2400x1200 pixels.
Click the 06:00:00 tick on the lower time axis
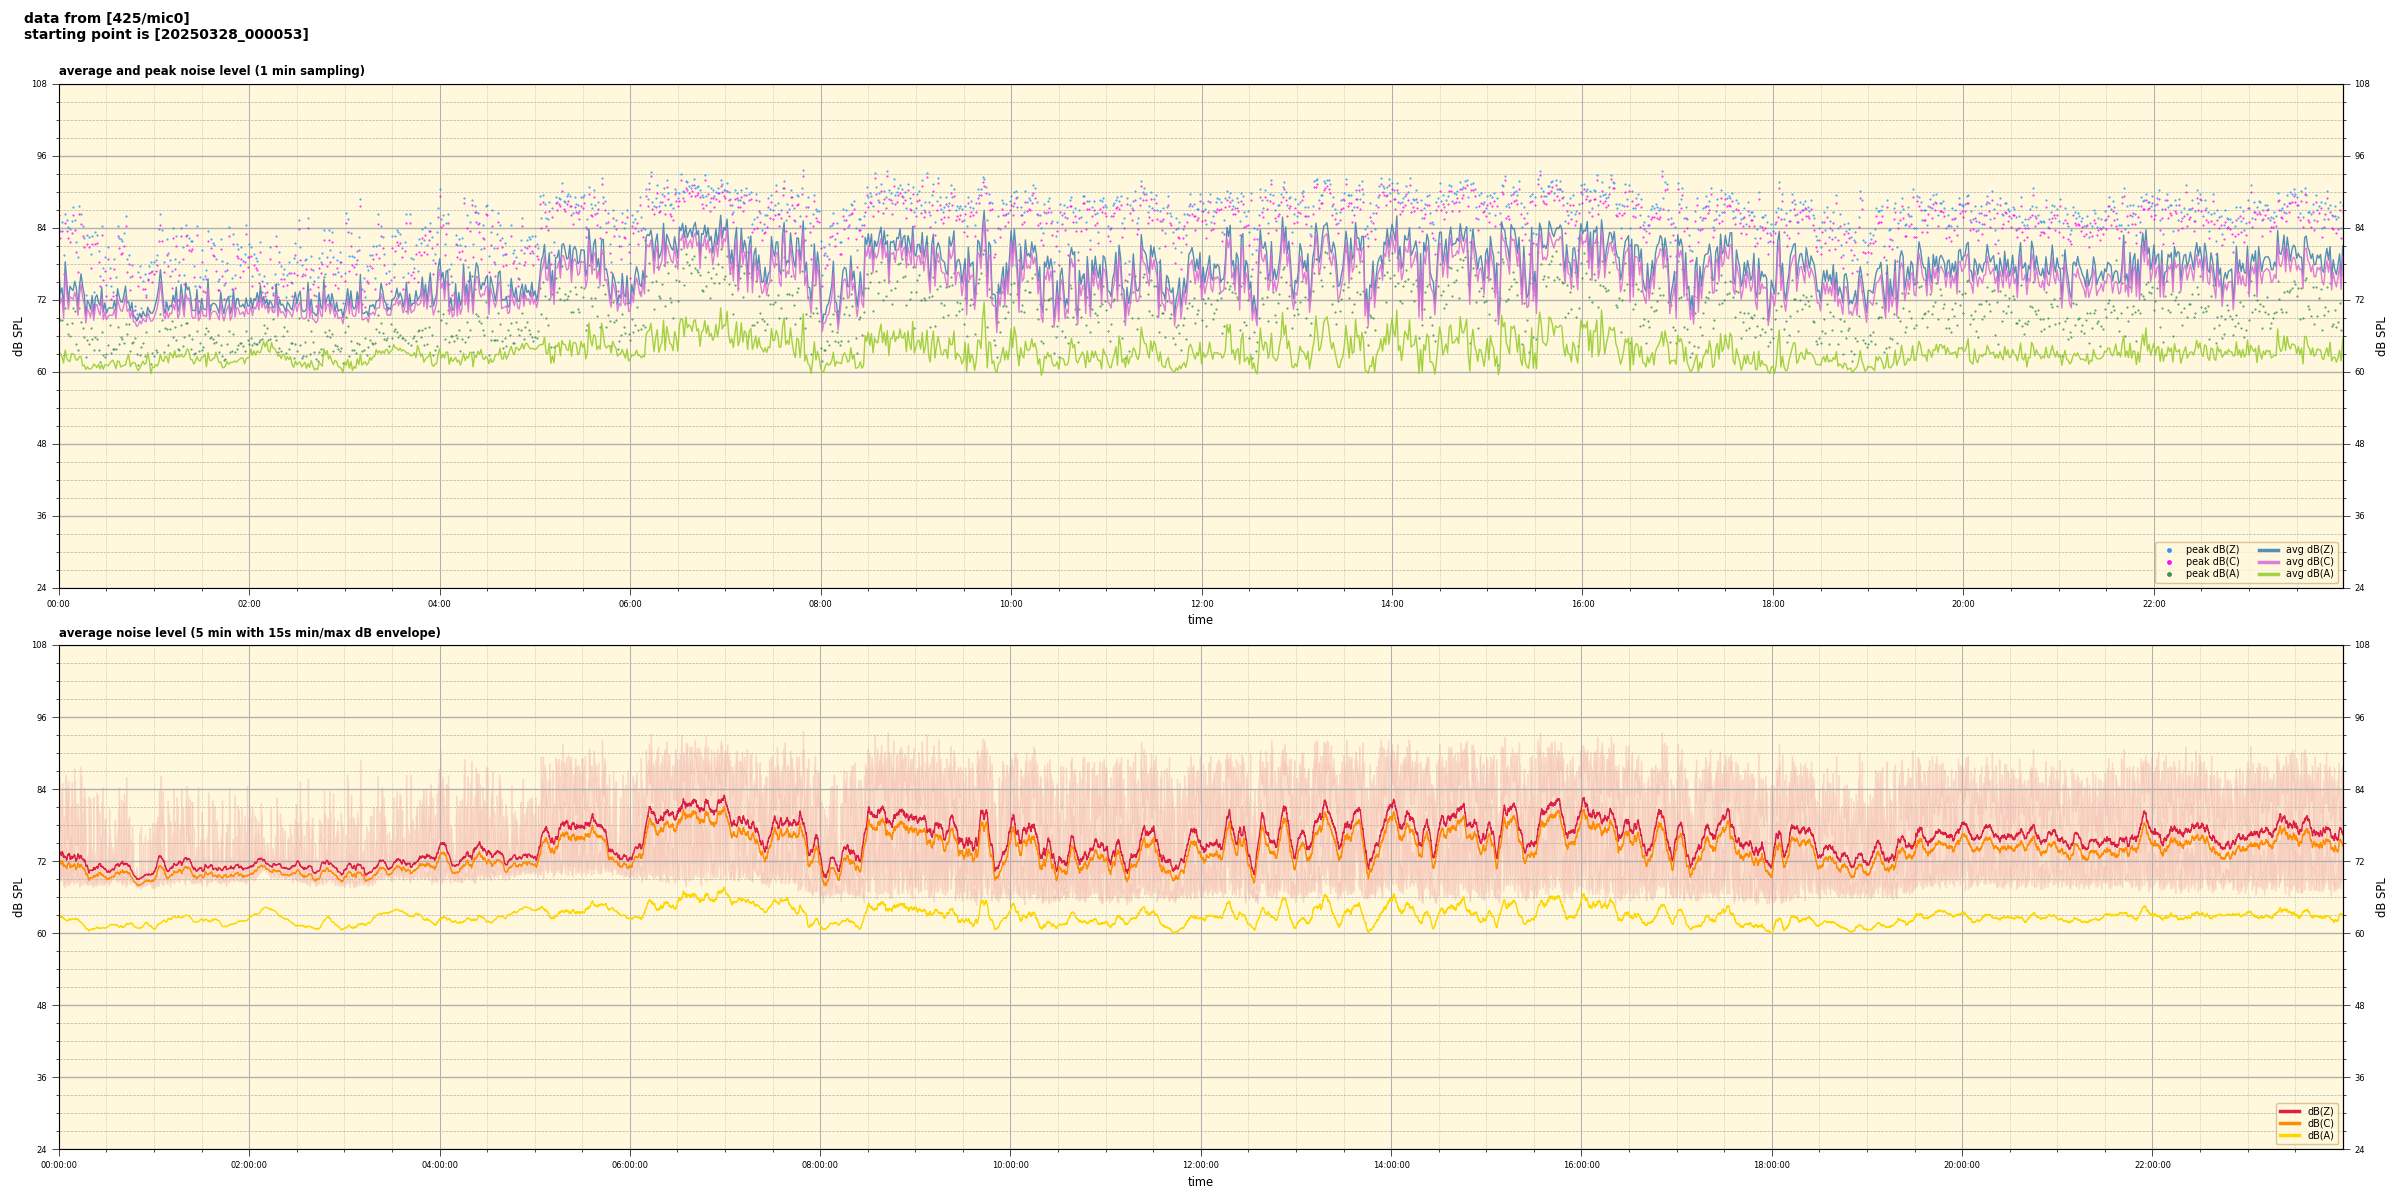pyautogui.click(x=630, y=1165)
